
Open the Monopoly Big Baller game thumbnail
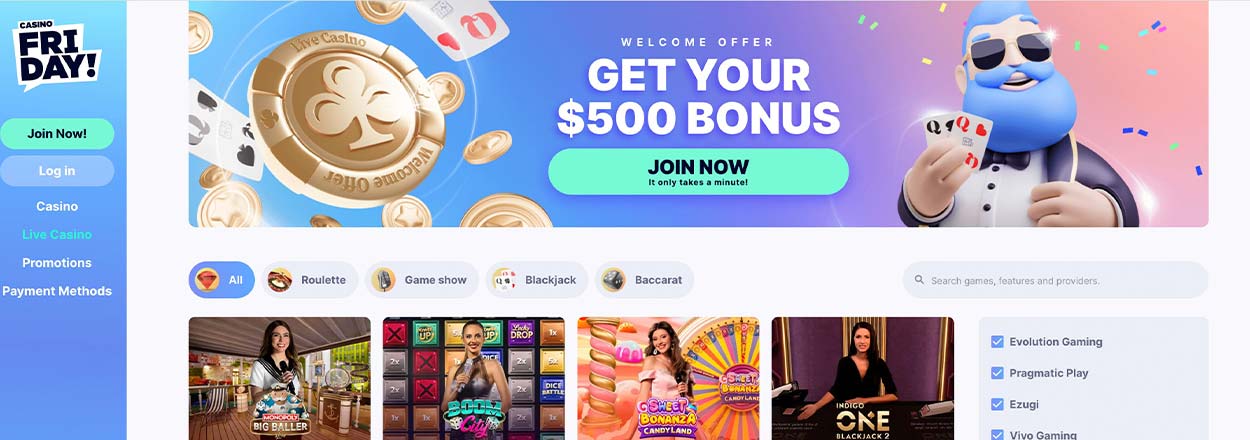[279, 378]
